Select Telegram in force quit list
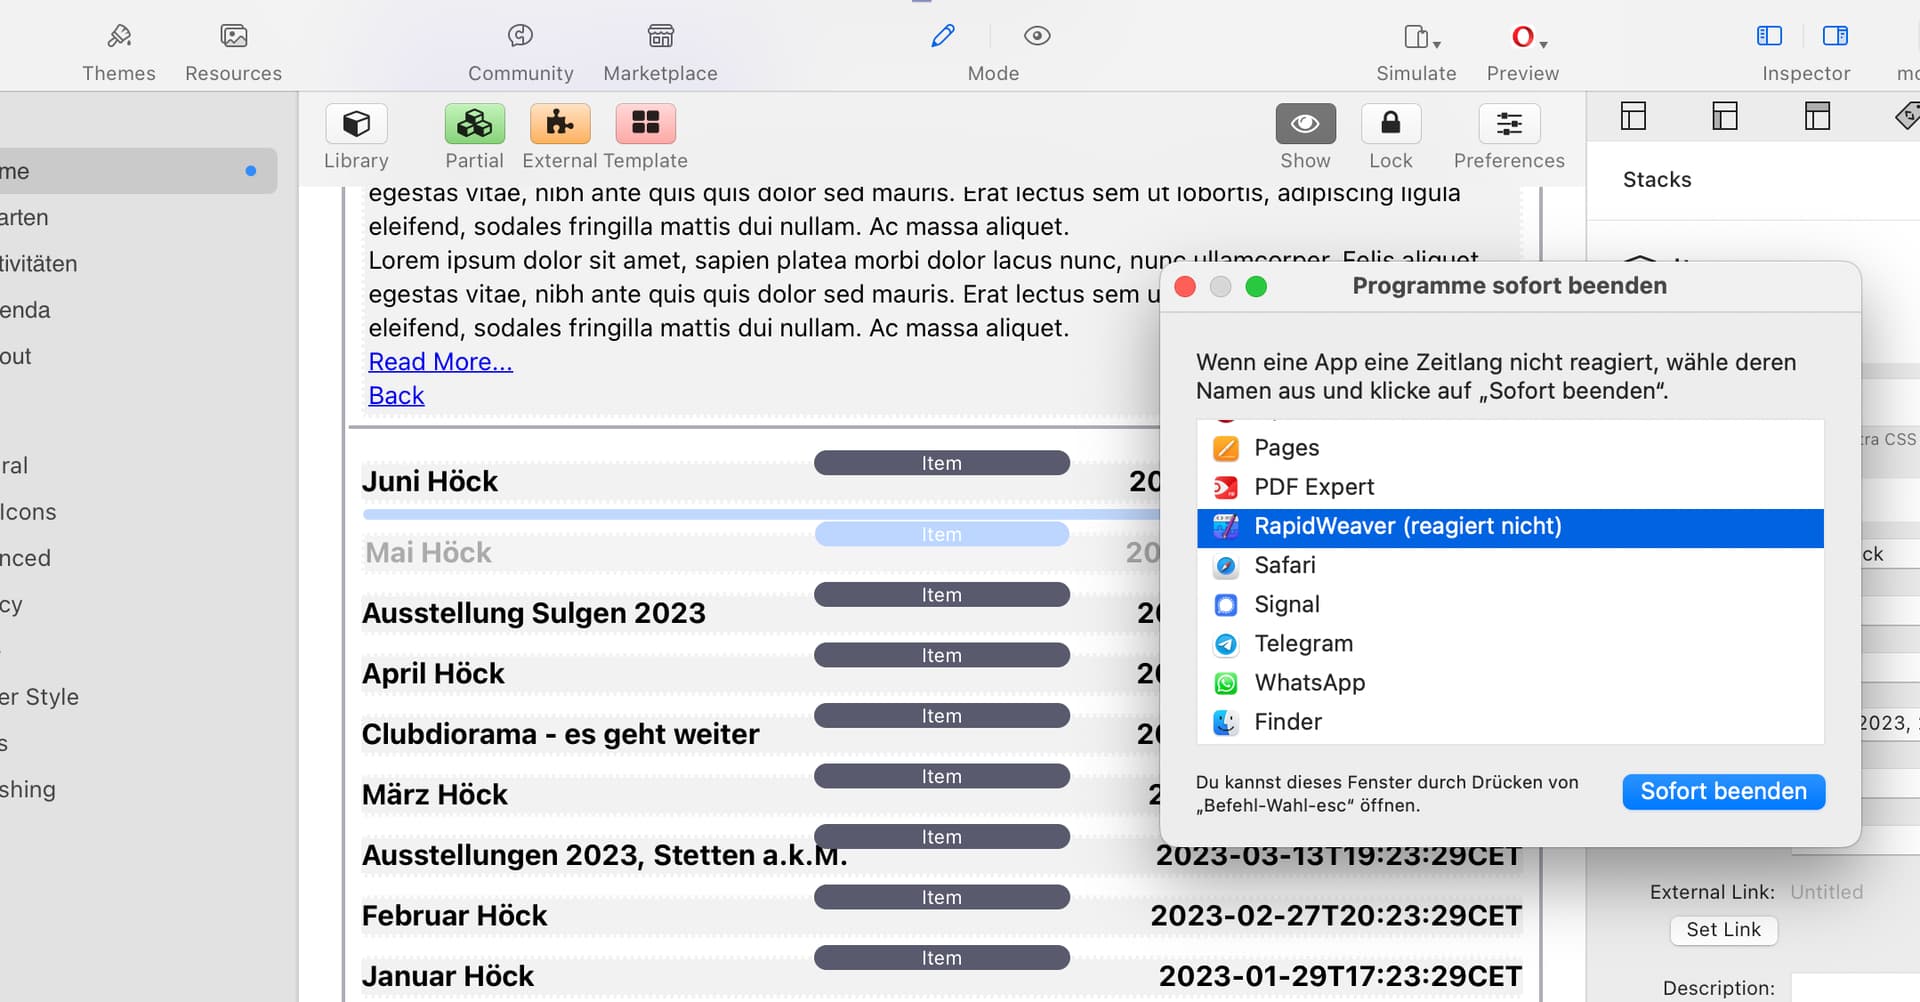 point(1510,644)
